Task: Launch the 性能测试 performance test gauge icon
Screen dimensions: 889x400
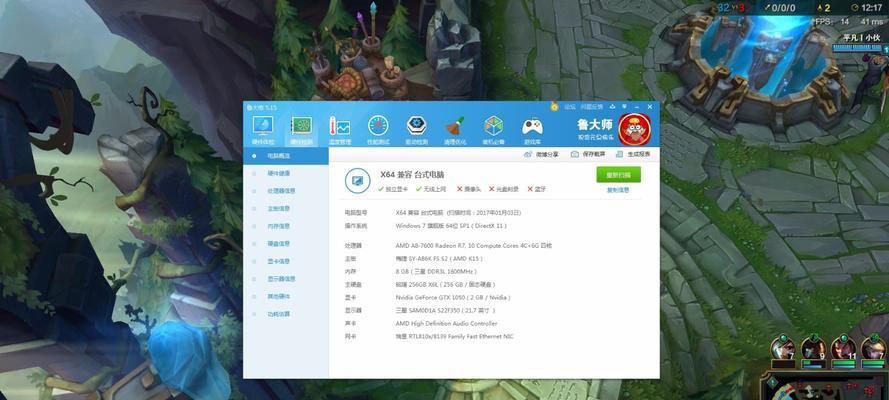Action: 378,130
